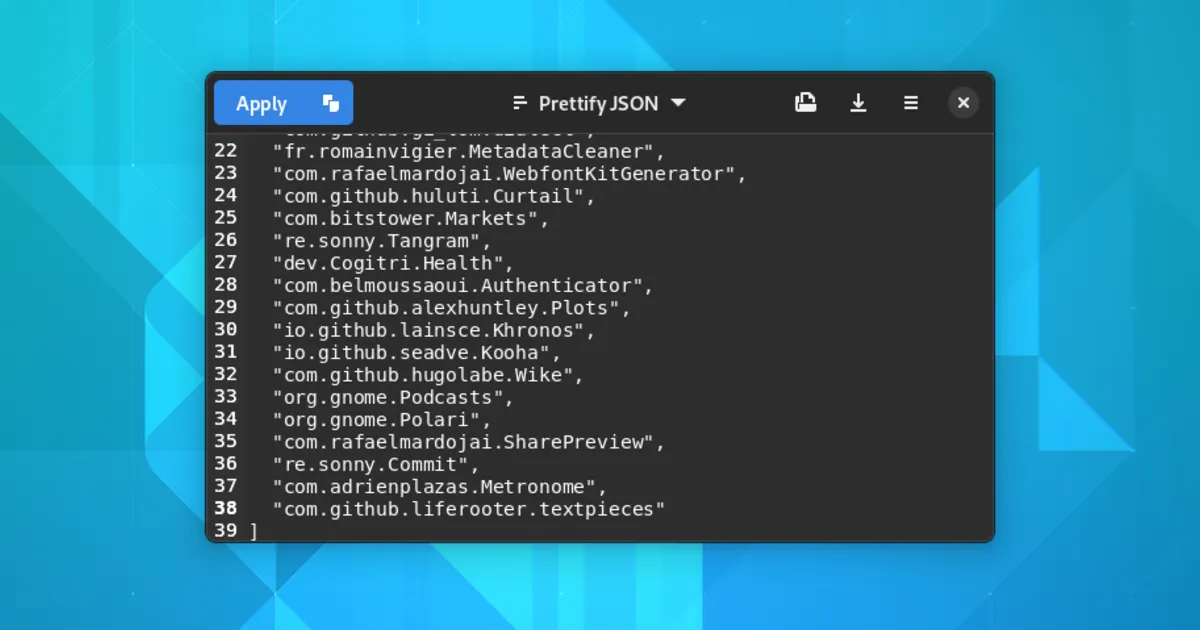Image resolution: width=1200 pixels, height=630 pixels.
Task: Click the "org.gnome.Podcasts" string
Action: (392, 398)
